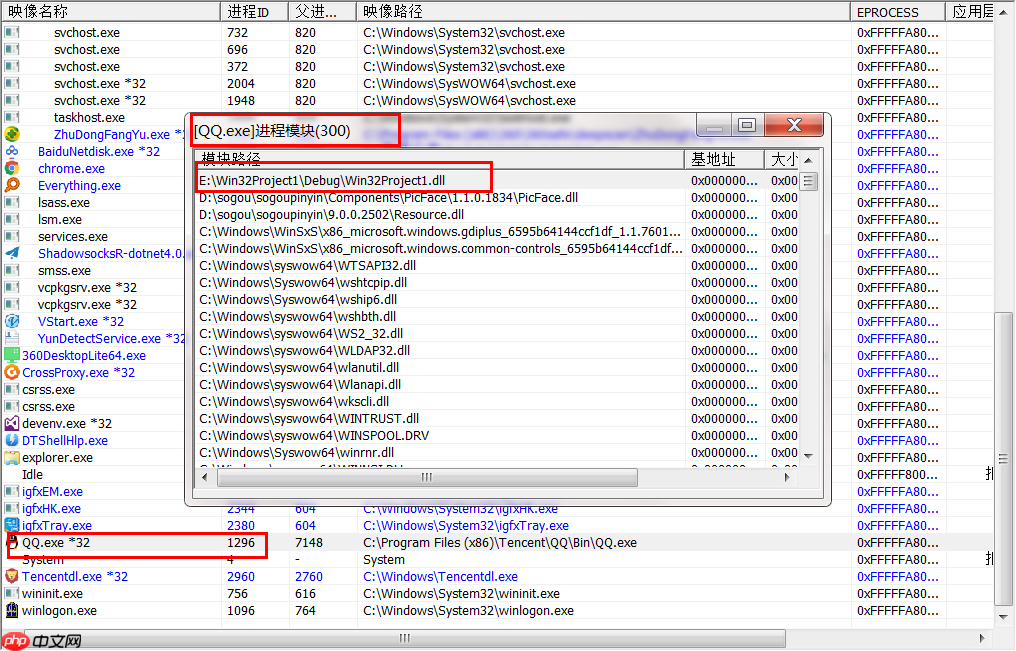This screenshot has width=1016, height=651.
Task: Click the Everything.exe magnifier icon
Action: (10, 185)
